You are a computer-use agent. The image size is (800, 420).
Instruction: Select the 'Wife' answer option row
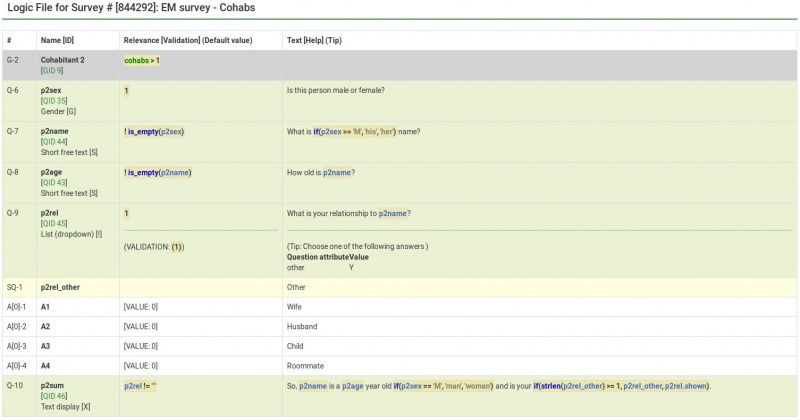point(296,307)
